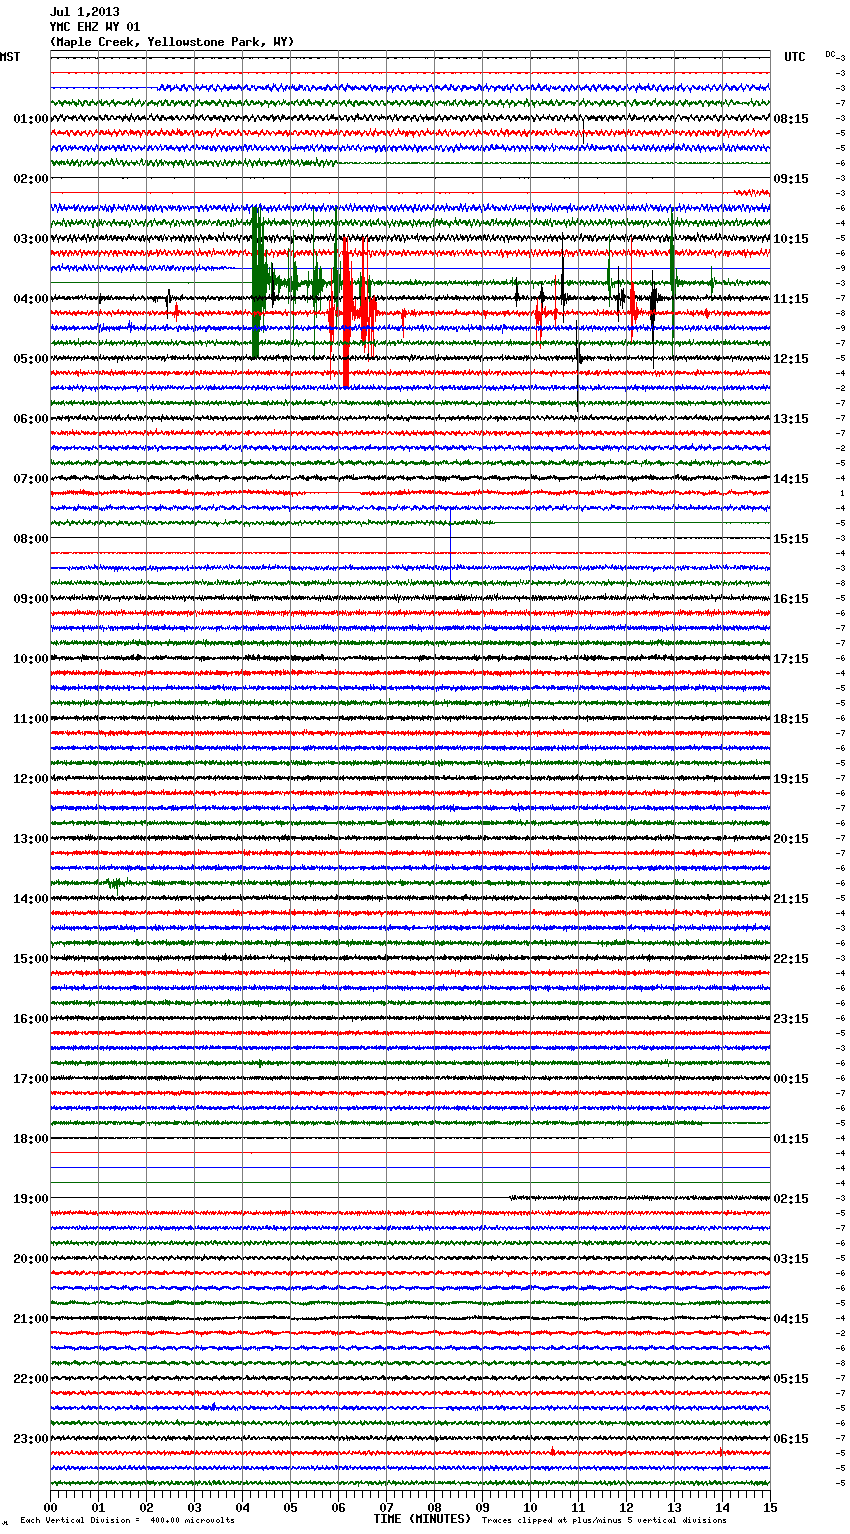Click the "TIME (MINUTES)" axis title
Viewport: 850px width, 1534px height.
point(422,1519)
